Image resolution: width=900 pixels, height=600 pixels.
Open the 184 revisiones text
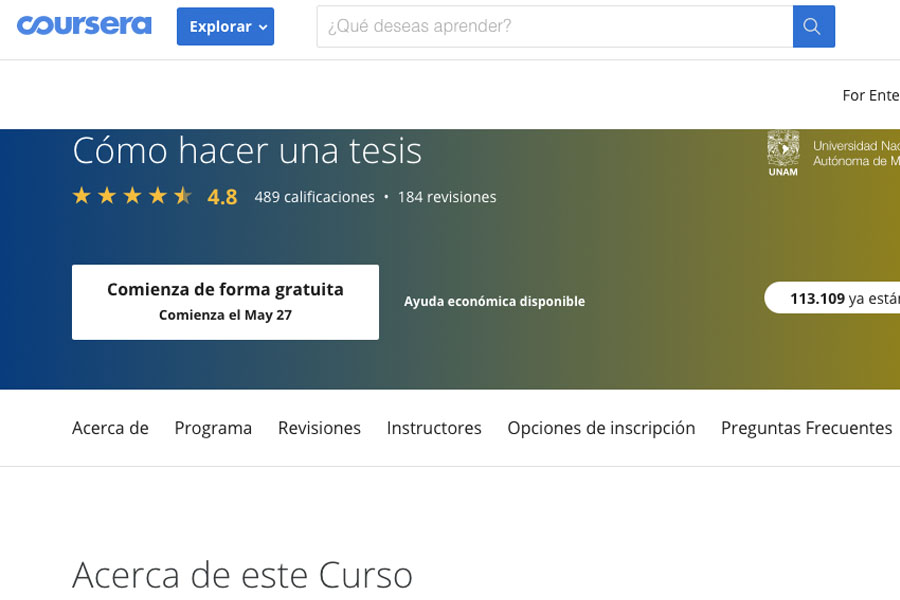[447, 197]
